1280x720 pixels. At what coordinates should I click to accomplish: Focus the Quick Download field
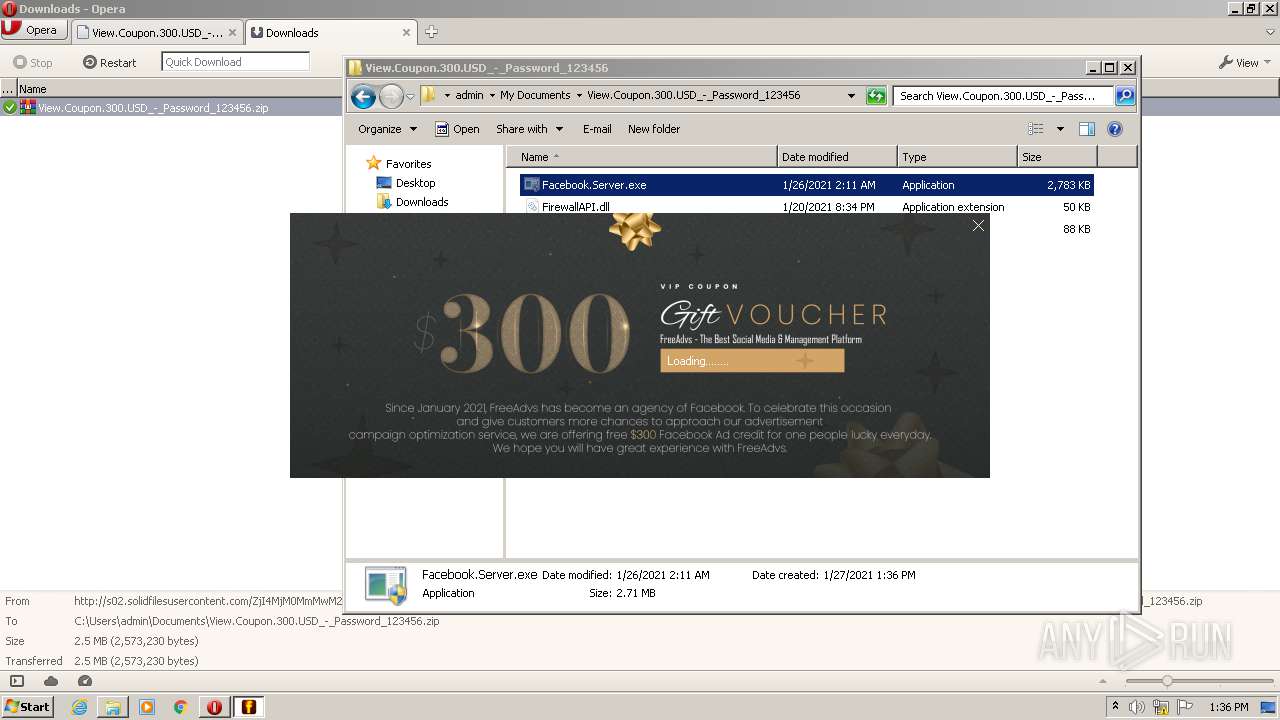click(235, 62)
